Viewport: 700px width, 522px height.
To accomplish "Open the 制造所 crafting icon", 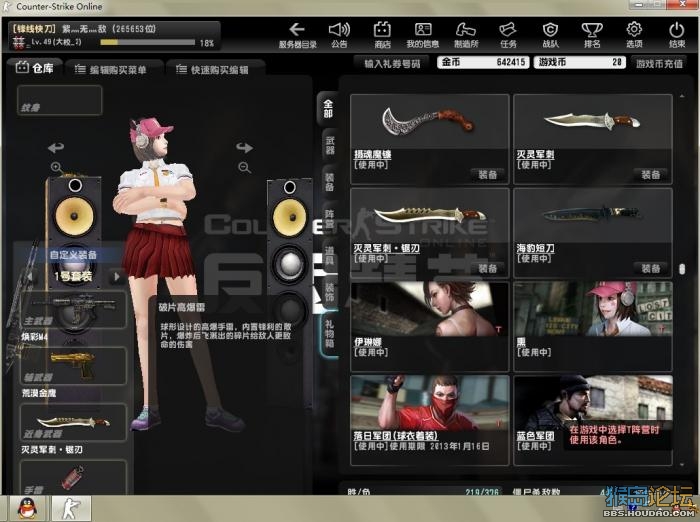I will pyautogui.click(x=466, y=35).
